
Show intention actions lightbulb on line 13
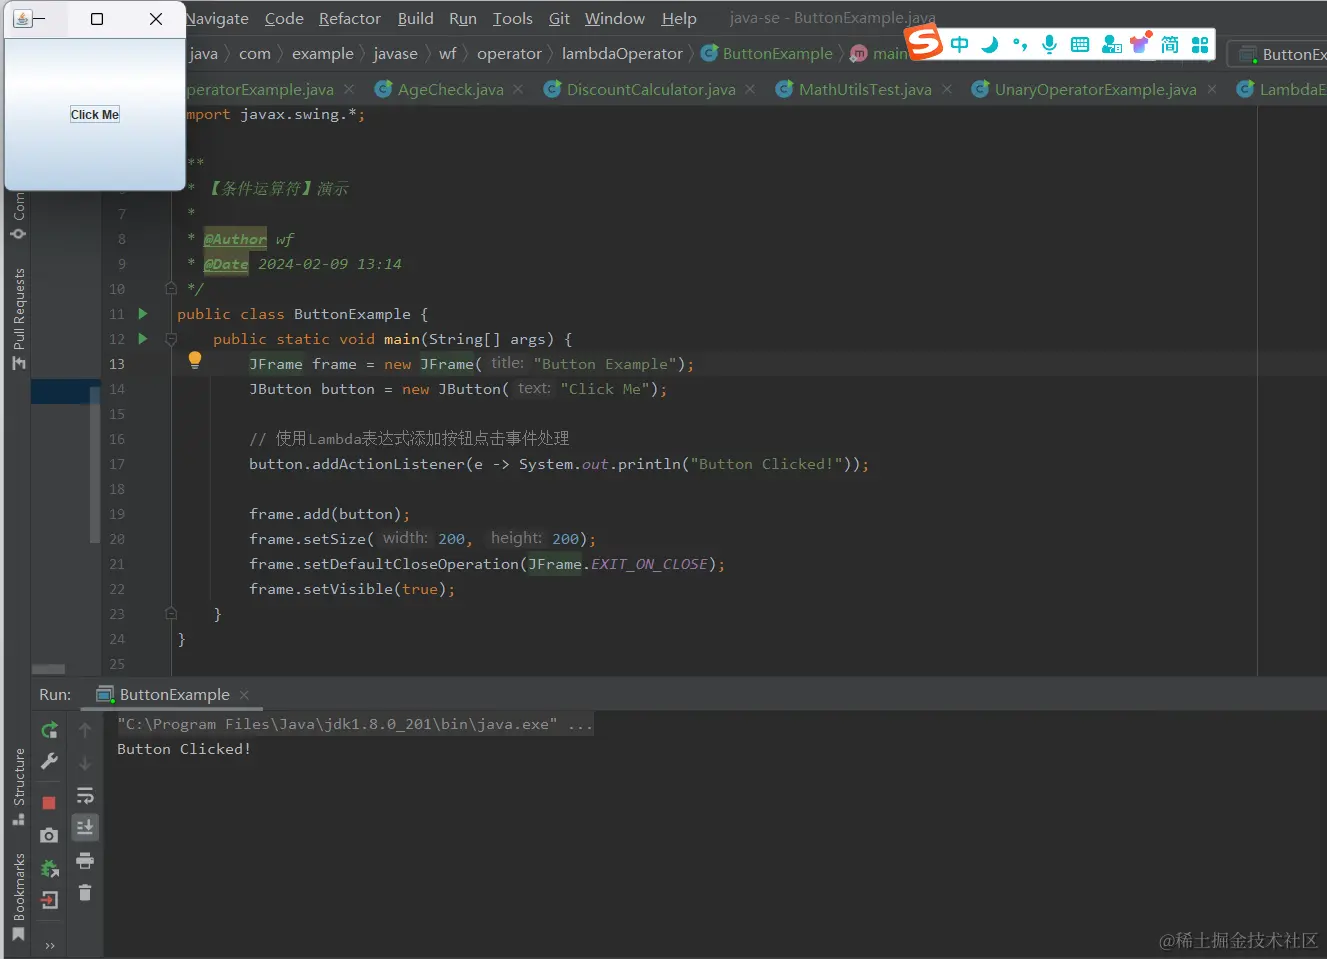click(x=195, y=361)
